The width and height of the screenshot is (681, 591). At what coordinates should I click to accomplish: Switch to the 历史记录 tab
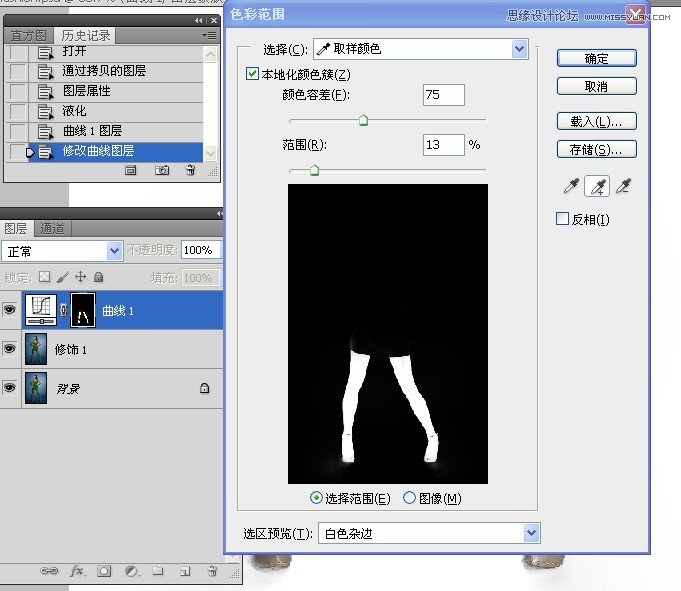click(x=85, y=36)
